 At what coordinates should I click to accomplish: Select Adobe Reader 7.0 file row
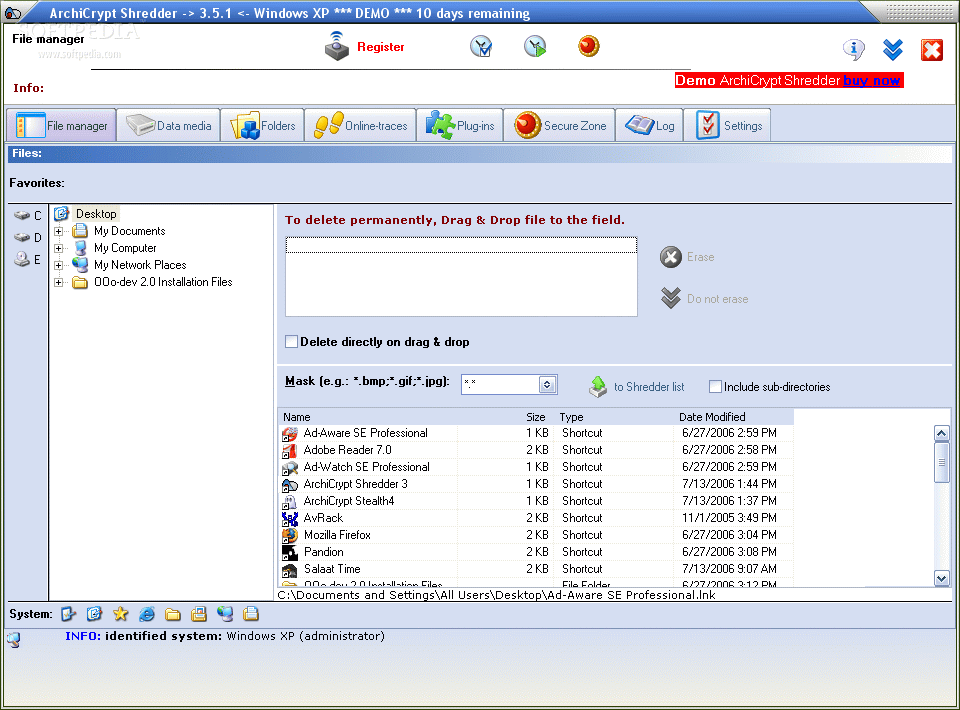(536, 450)
